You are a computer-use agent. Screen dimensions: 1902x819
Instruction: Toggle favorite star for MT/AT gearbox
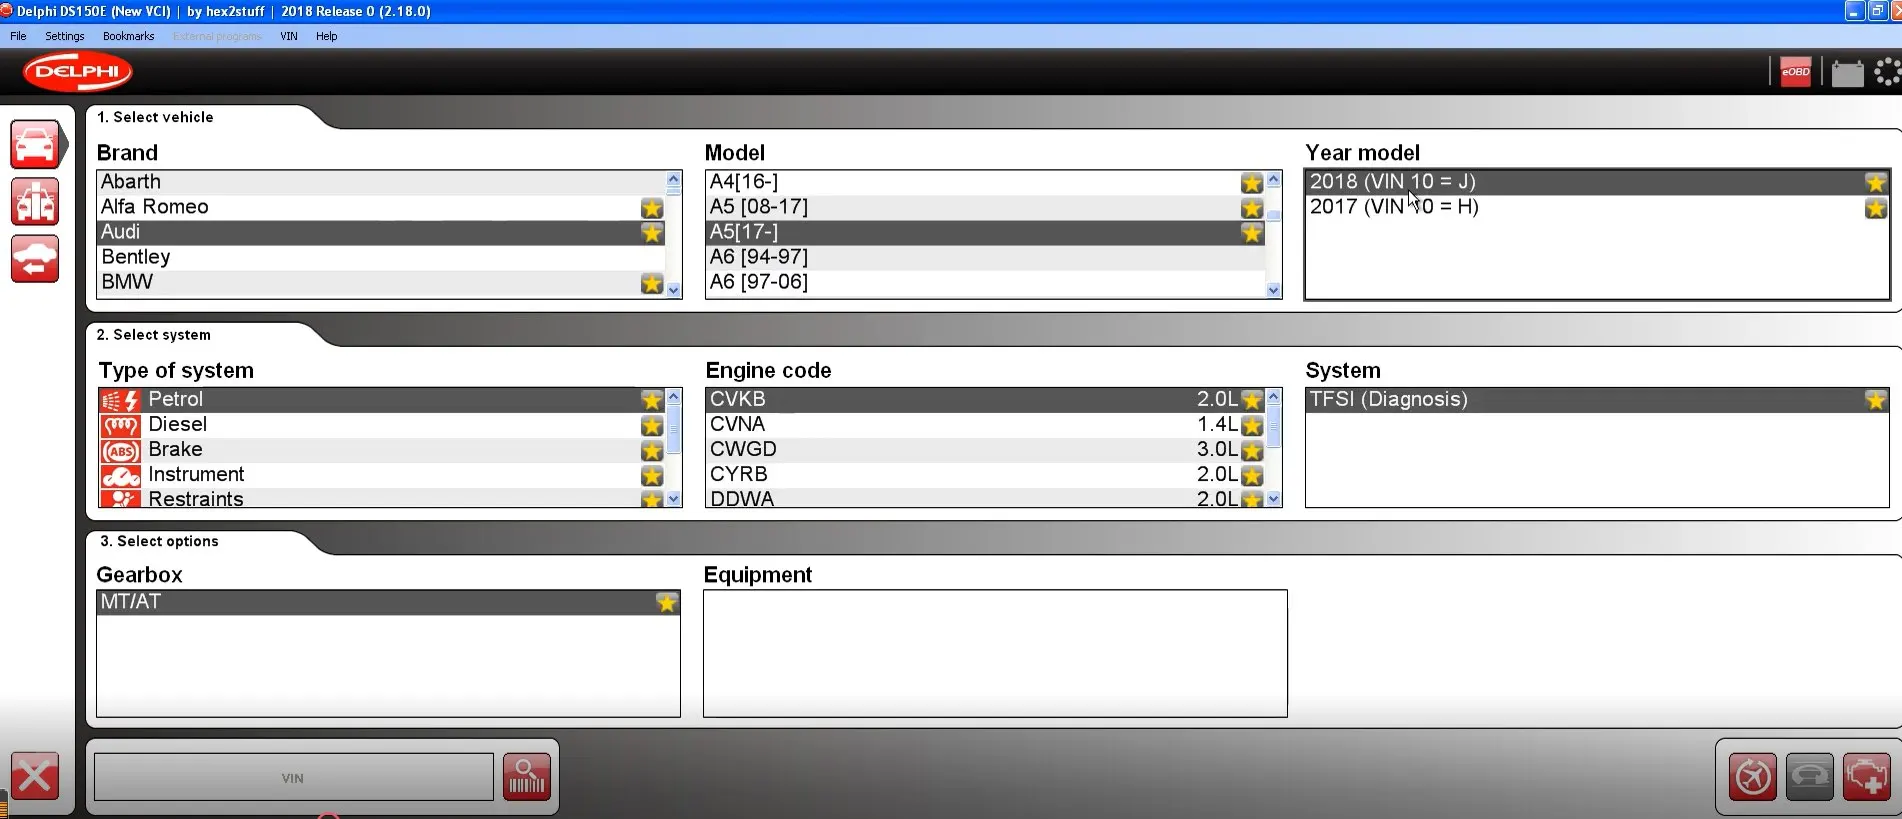point(667,603)
